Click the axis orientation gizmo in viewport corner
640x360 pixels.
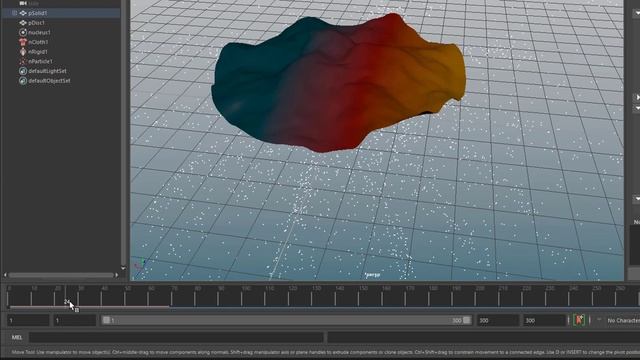(140, 264)
